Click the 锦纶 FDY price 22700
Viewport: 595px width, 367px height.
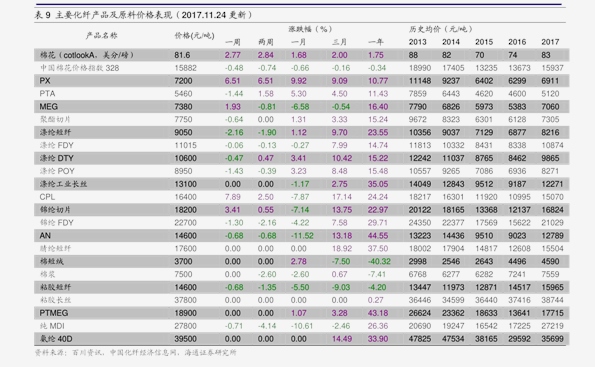(186, 223)
